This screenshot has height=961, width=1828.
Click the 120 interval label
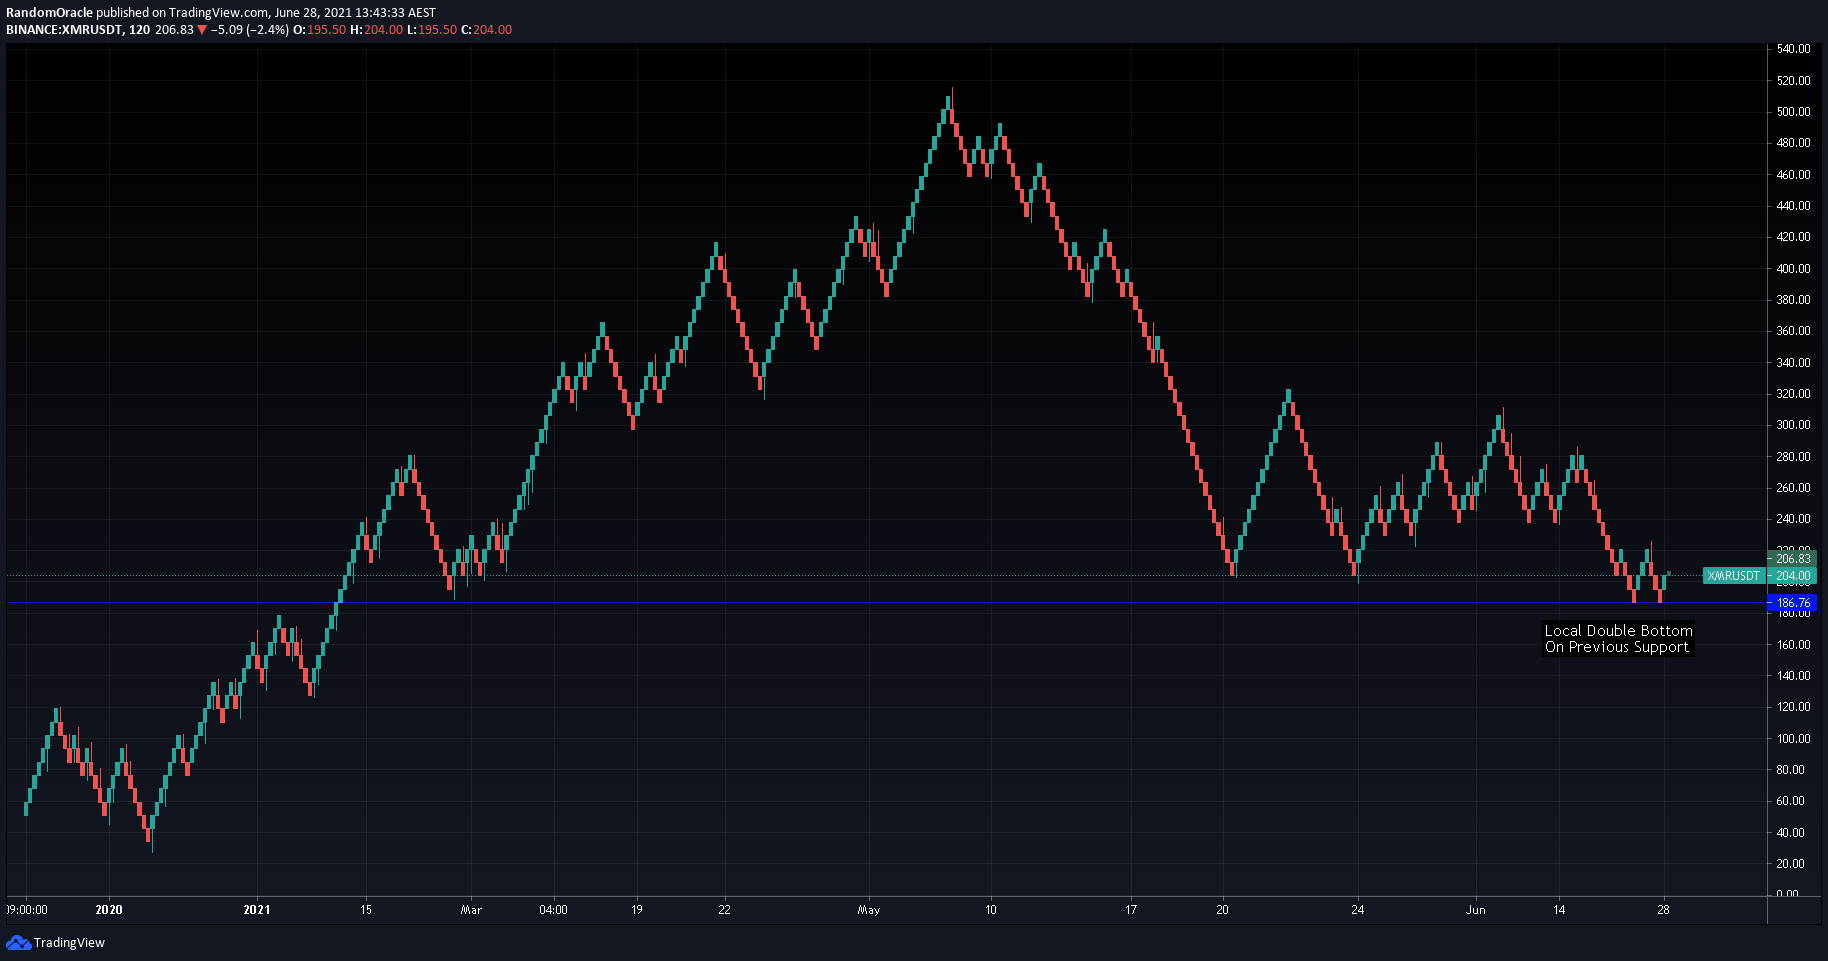point(139,30)
